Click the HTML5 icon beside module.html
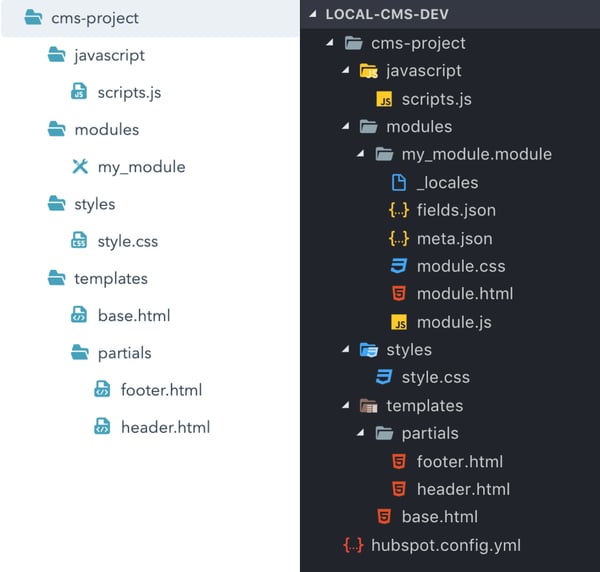The image size is (600, 572). 398,294
